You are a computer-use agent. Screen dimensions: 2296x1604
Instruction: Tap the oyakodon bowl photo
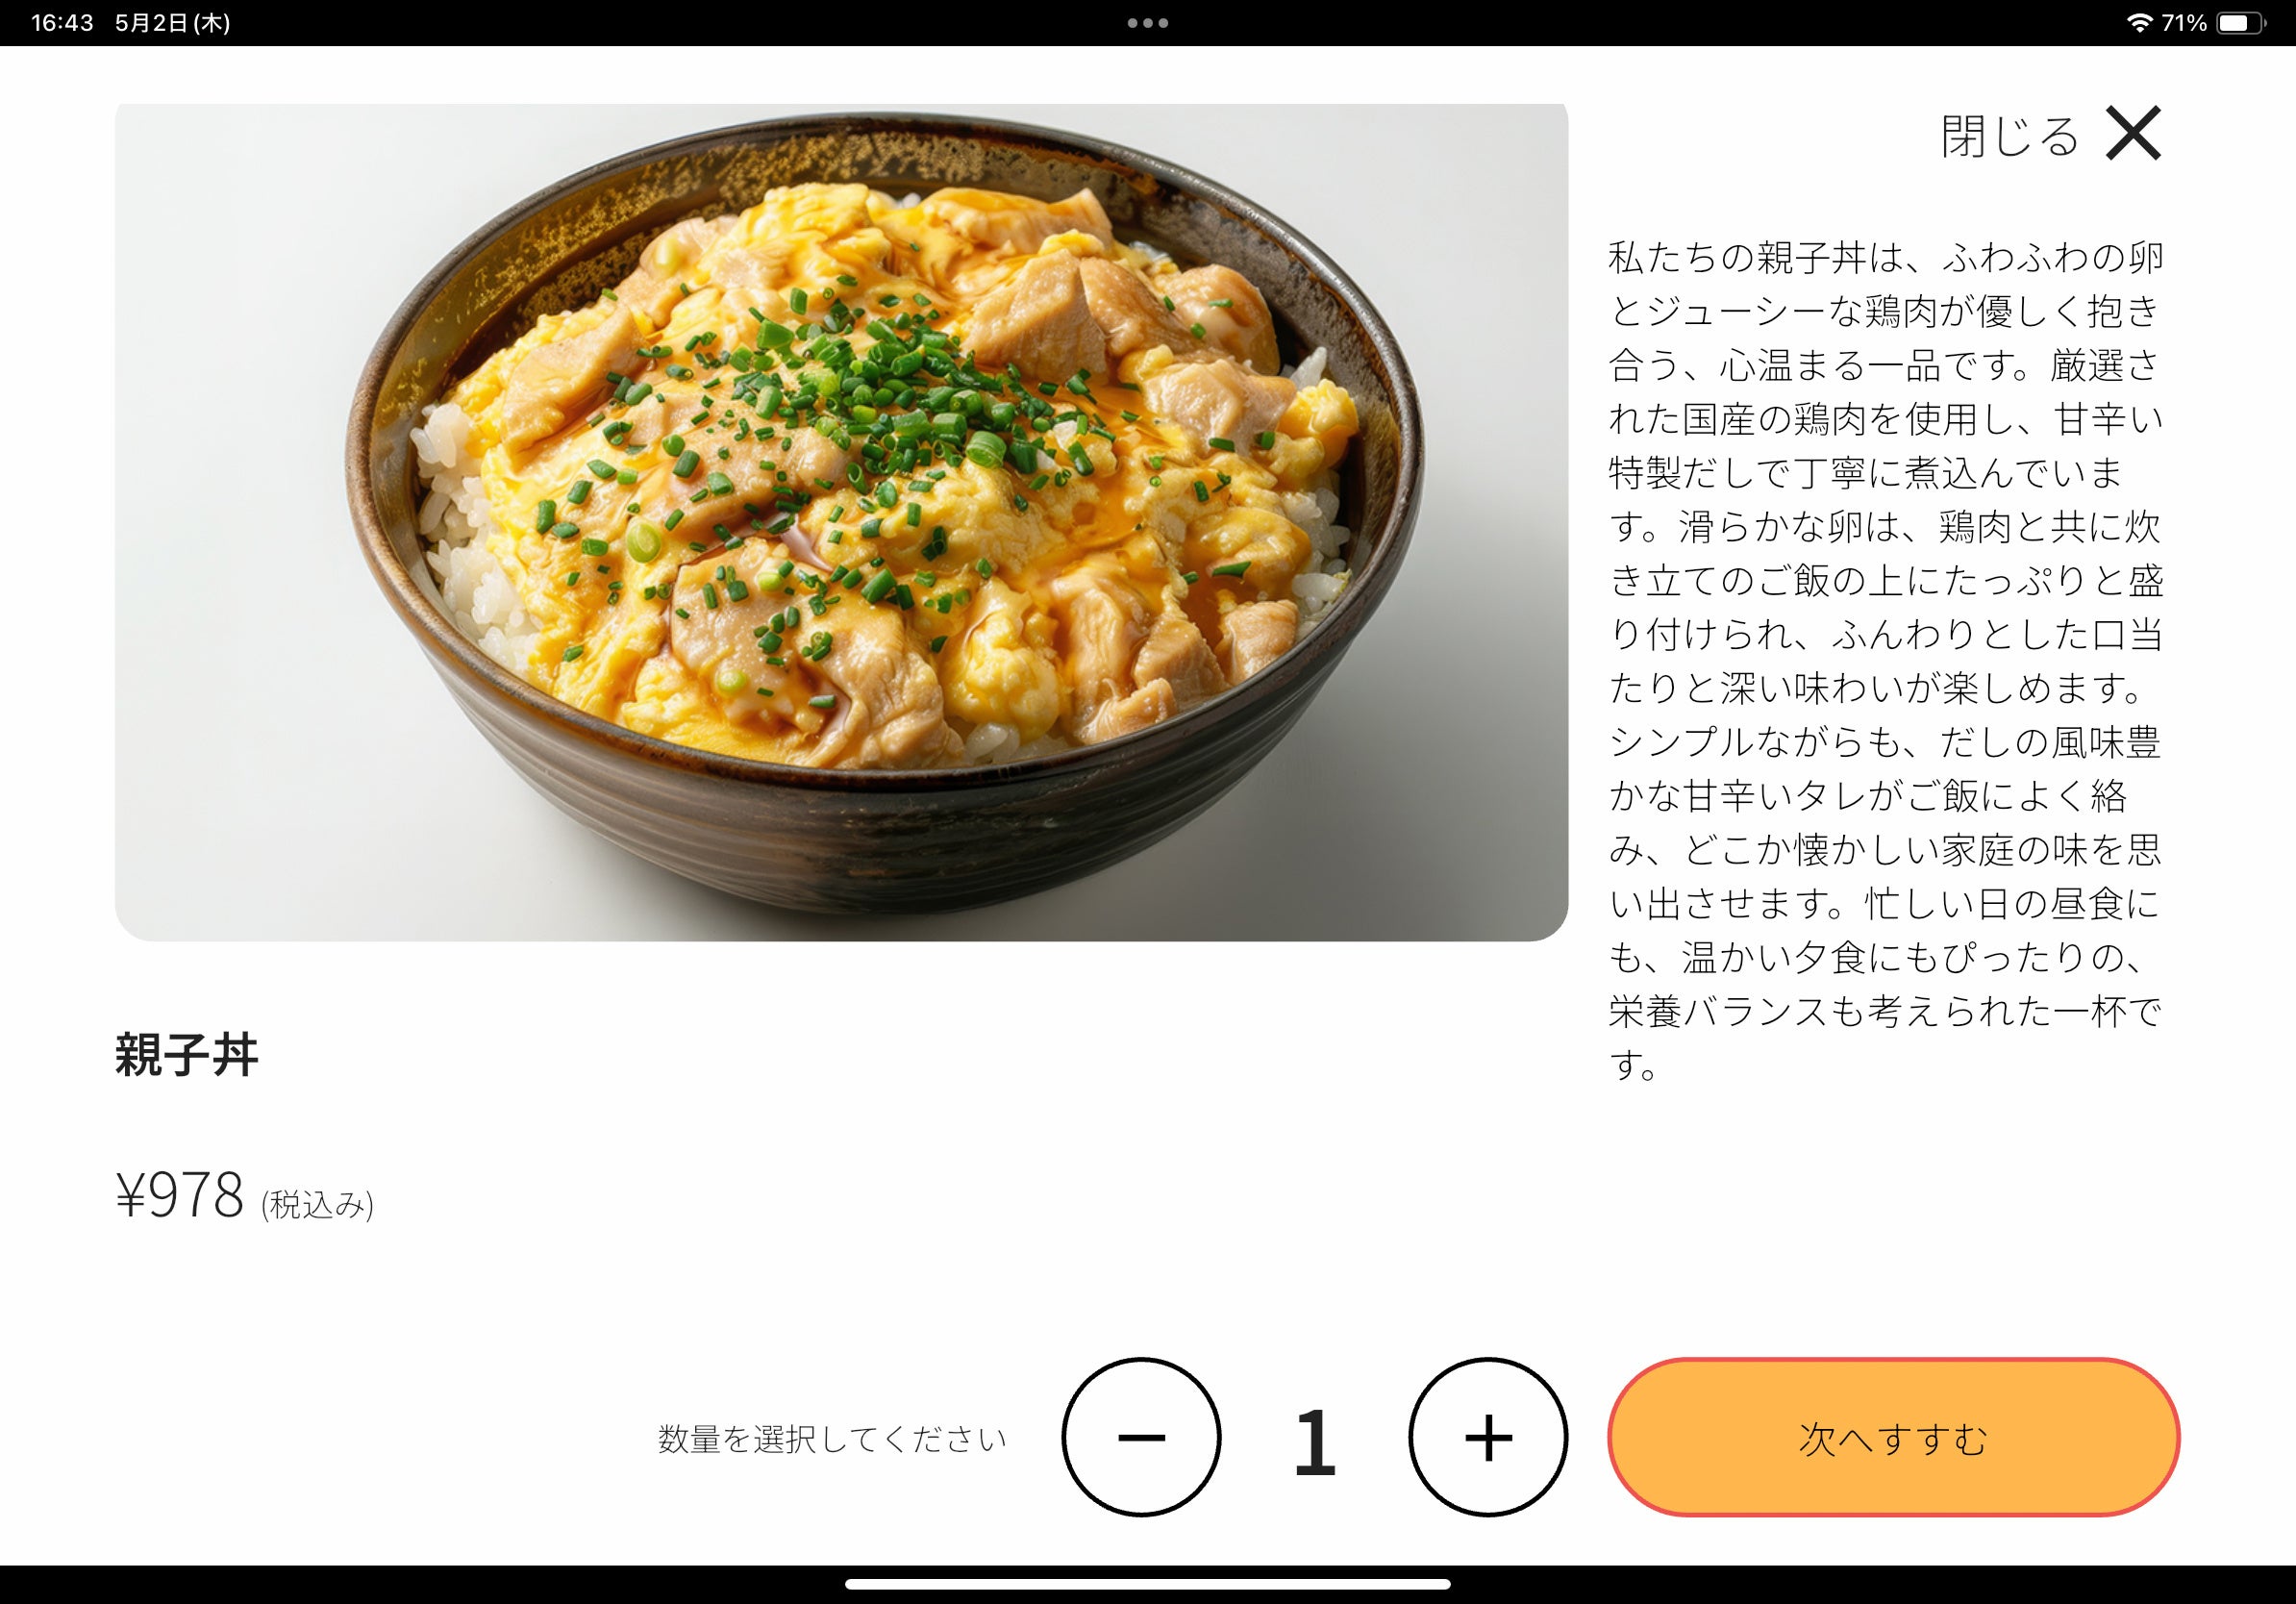point(841,522)
